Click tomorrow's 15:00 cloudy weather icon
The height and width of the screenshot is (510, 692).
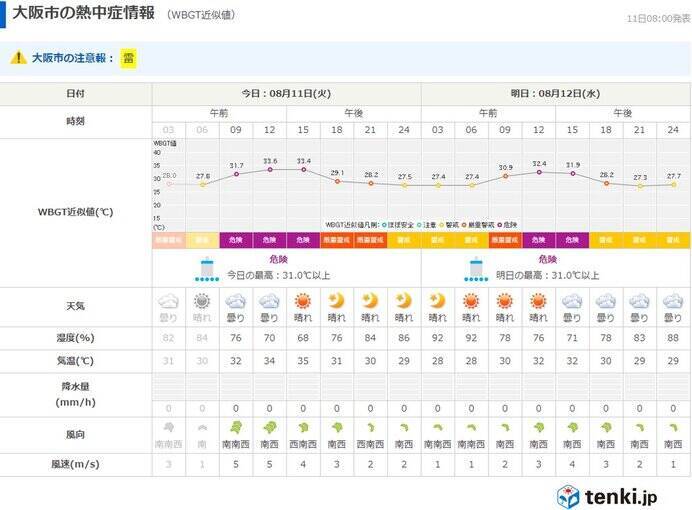point(572,301)
